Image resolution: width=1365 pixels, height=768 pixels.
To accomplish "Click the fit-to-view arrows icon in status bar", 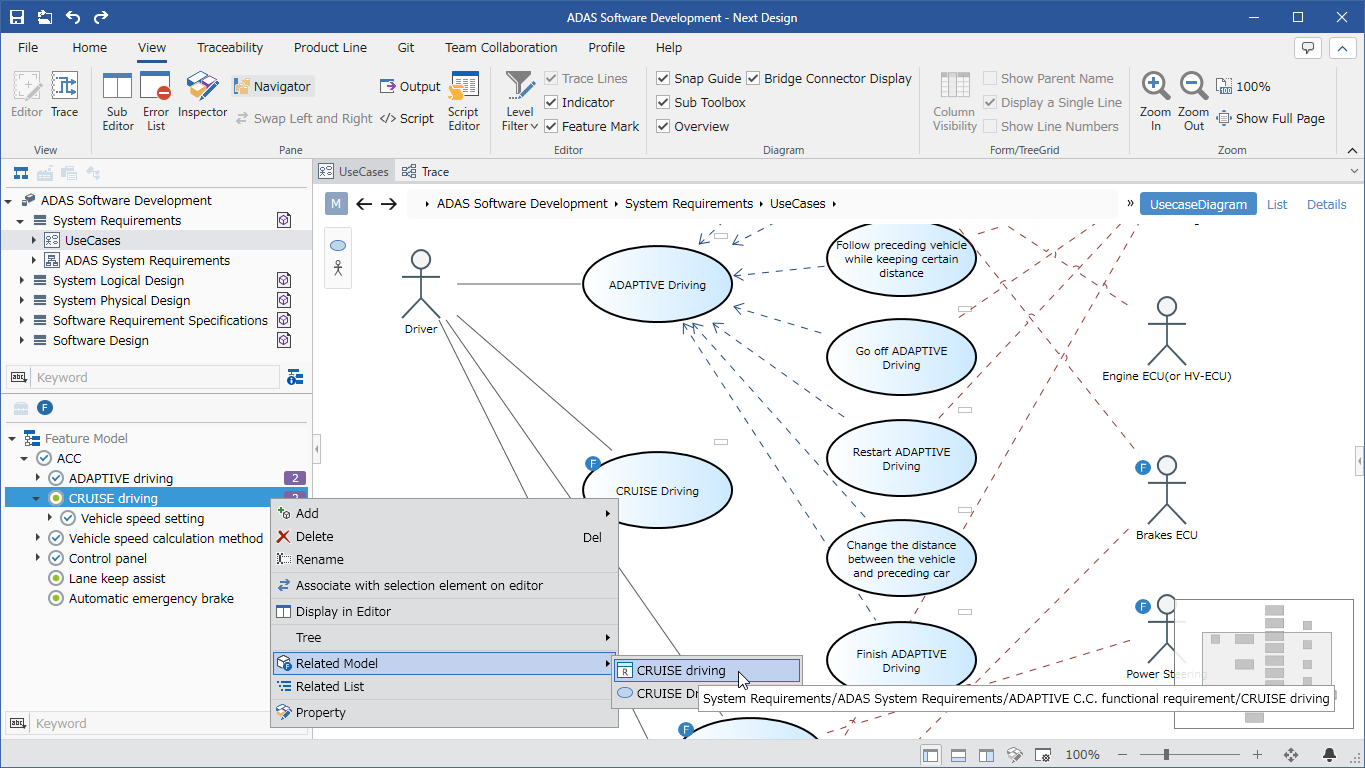I will click(x=1291, y=755).
